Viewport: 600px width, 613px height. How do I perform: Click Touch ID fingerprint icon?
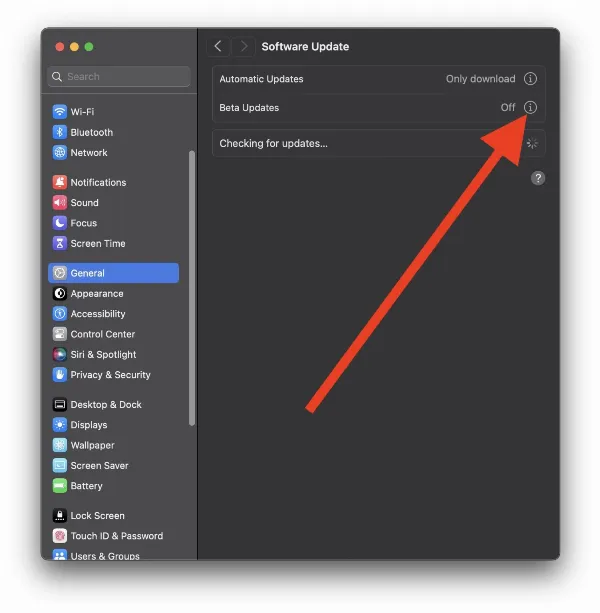coord(59,536)
